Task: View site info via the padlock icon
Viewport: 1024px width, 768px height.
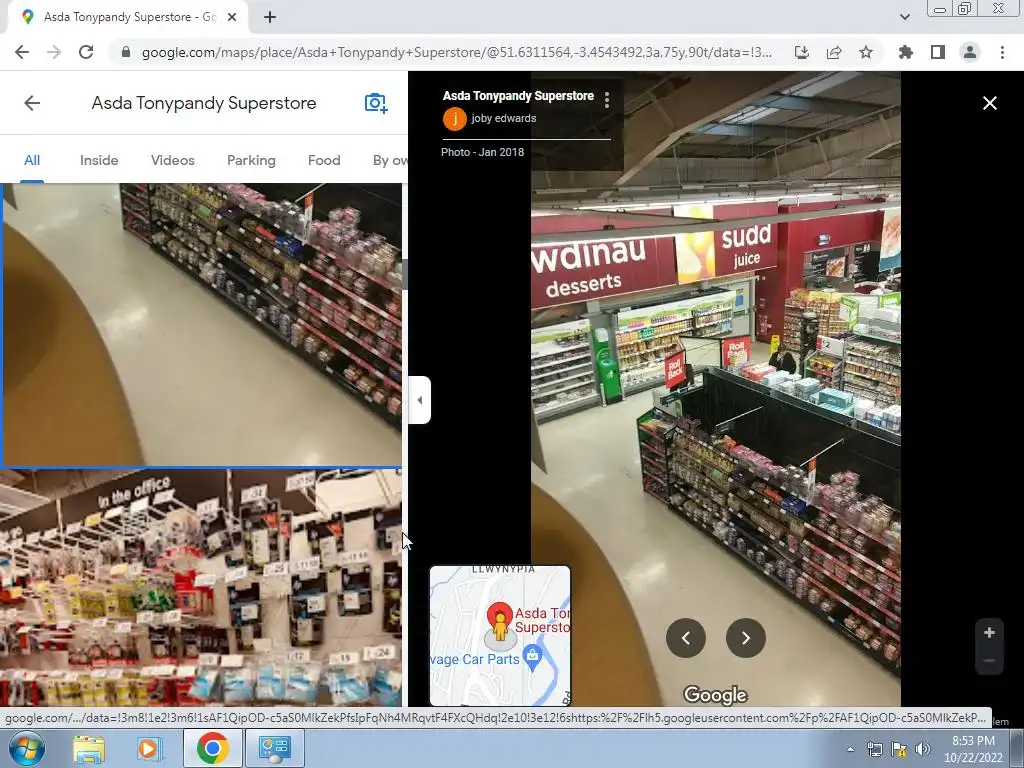Action: (x=126, y=52)
